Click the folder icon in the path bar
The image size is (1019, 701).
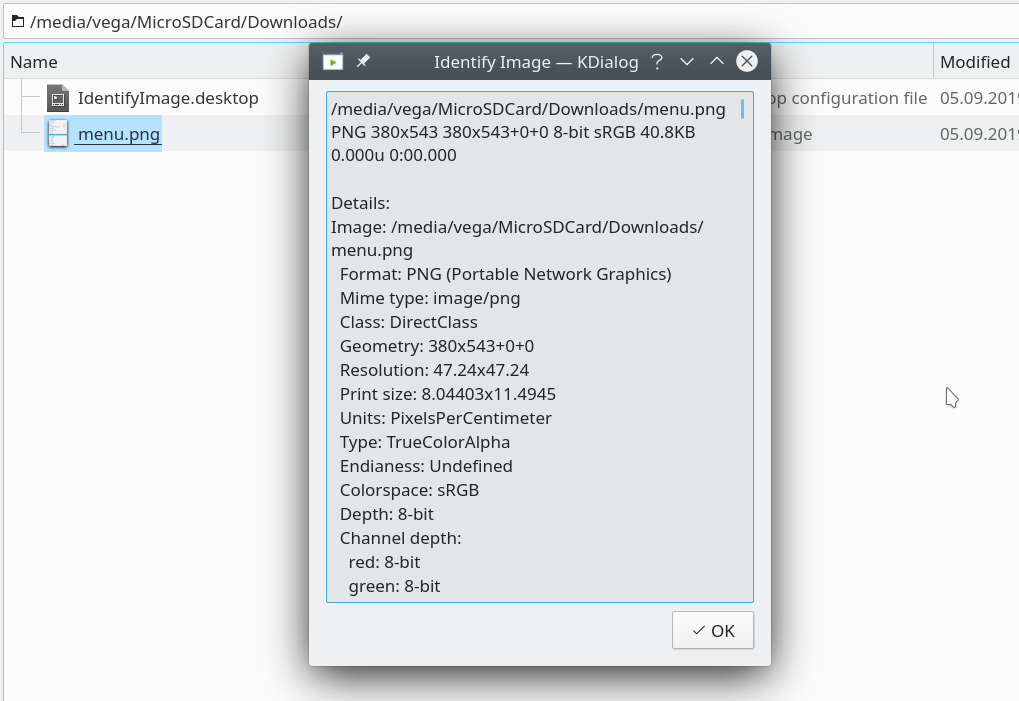(18, 21)
